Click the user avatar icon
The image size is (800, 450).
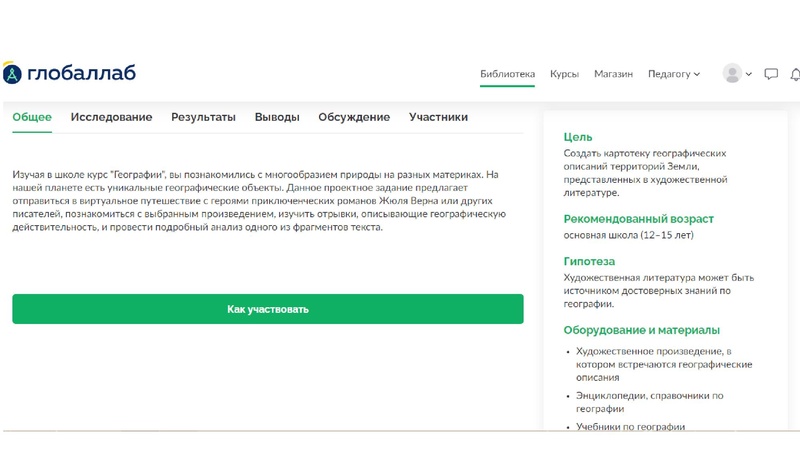732,73
